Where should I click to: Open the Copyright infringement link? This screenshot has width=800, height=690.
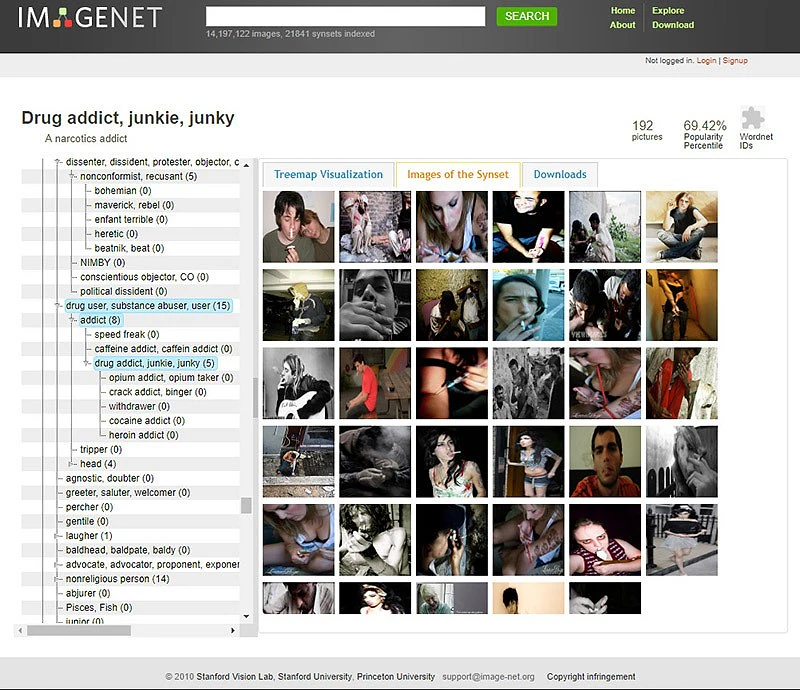point(591,677)
